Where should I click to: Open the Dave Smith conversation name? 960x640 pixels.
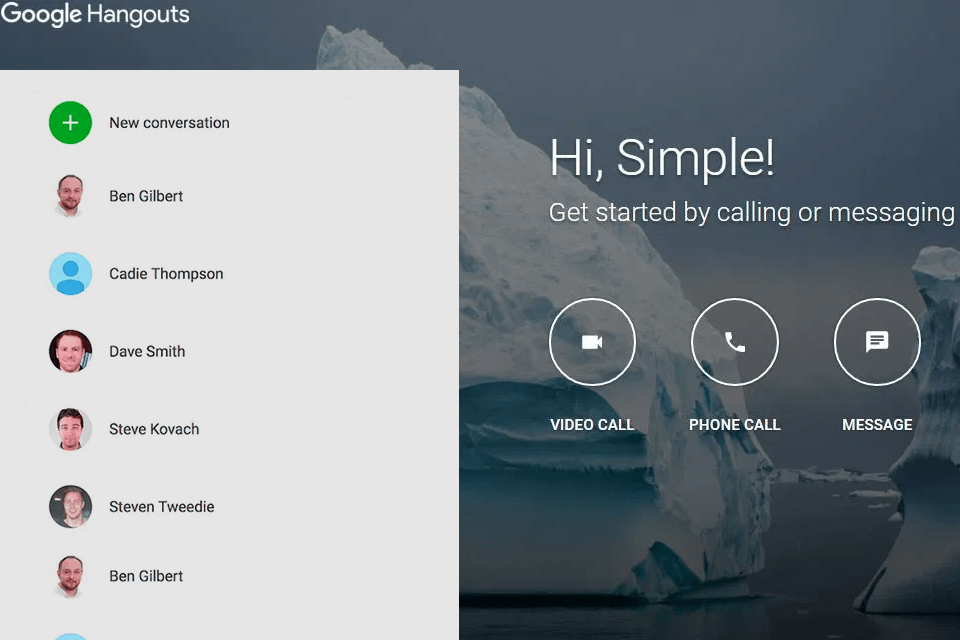point(147,352)
